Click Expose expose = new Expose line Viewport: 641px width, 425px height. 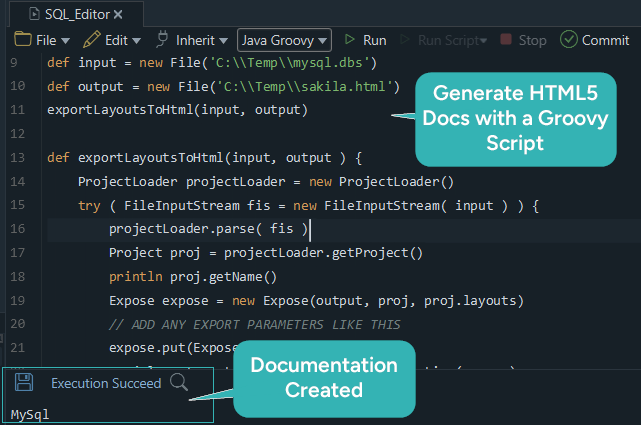pyautogui.click(x=316, y=301)
